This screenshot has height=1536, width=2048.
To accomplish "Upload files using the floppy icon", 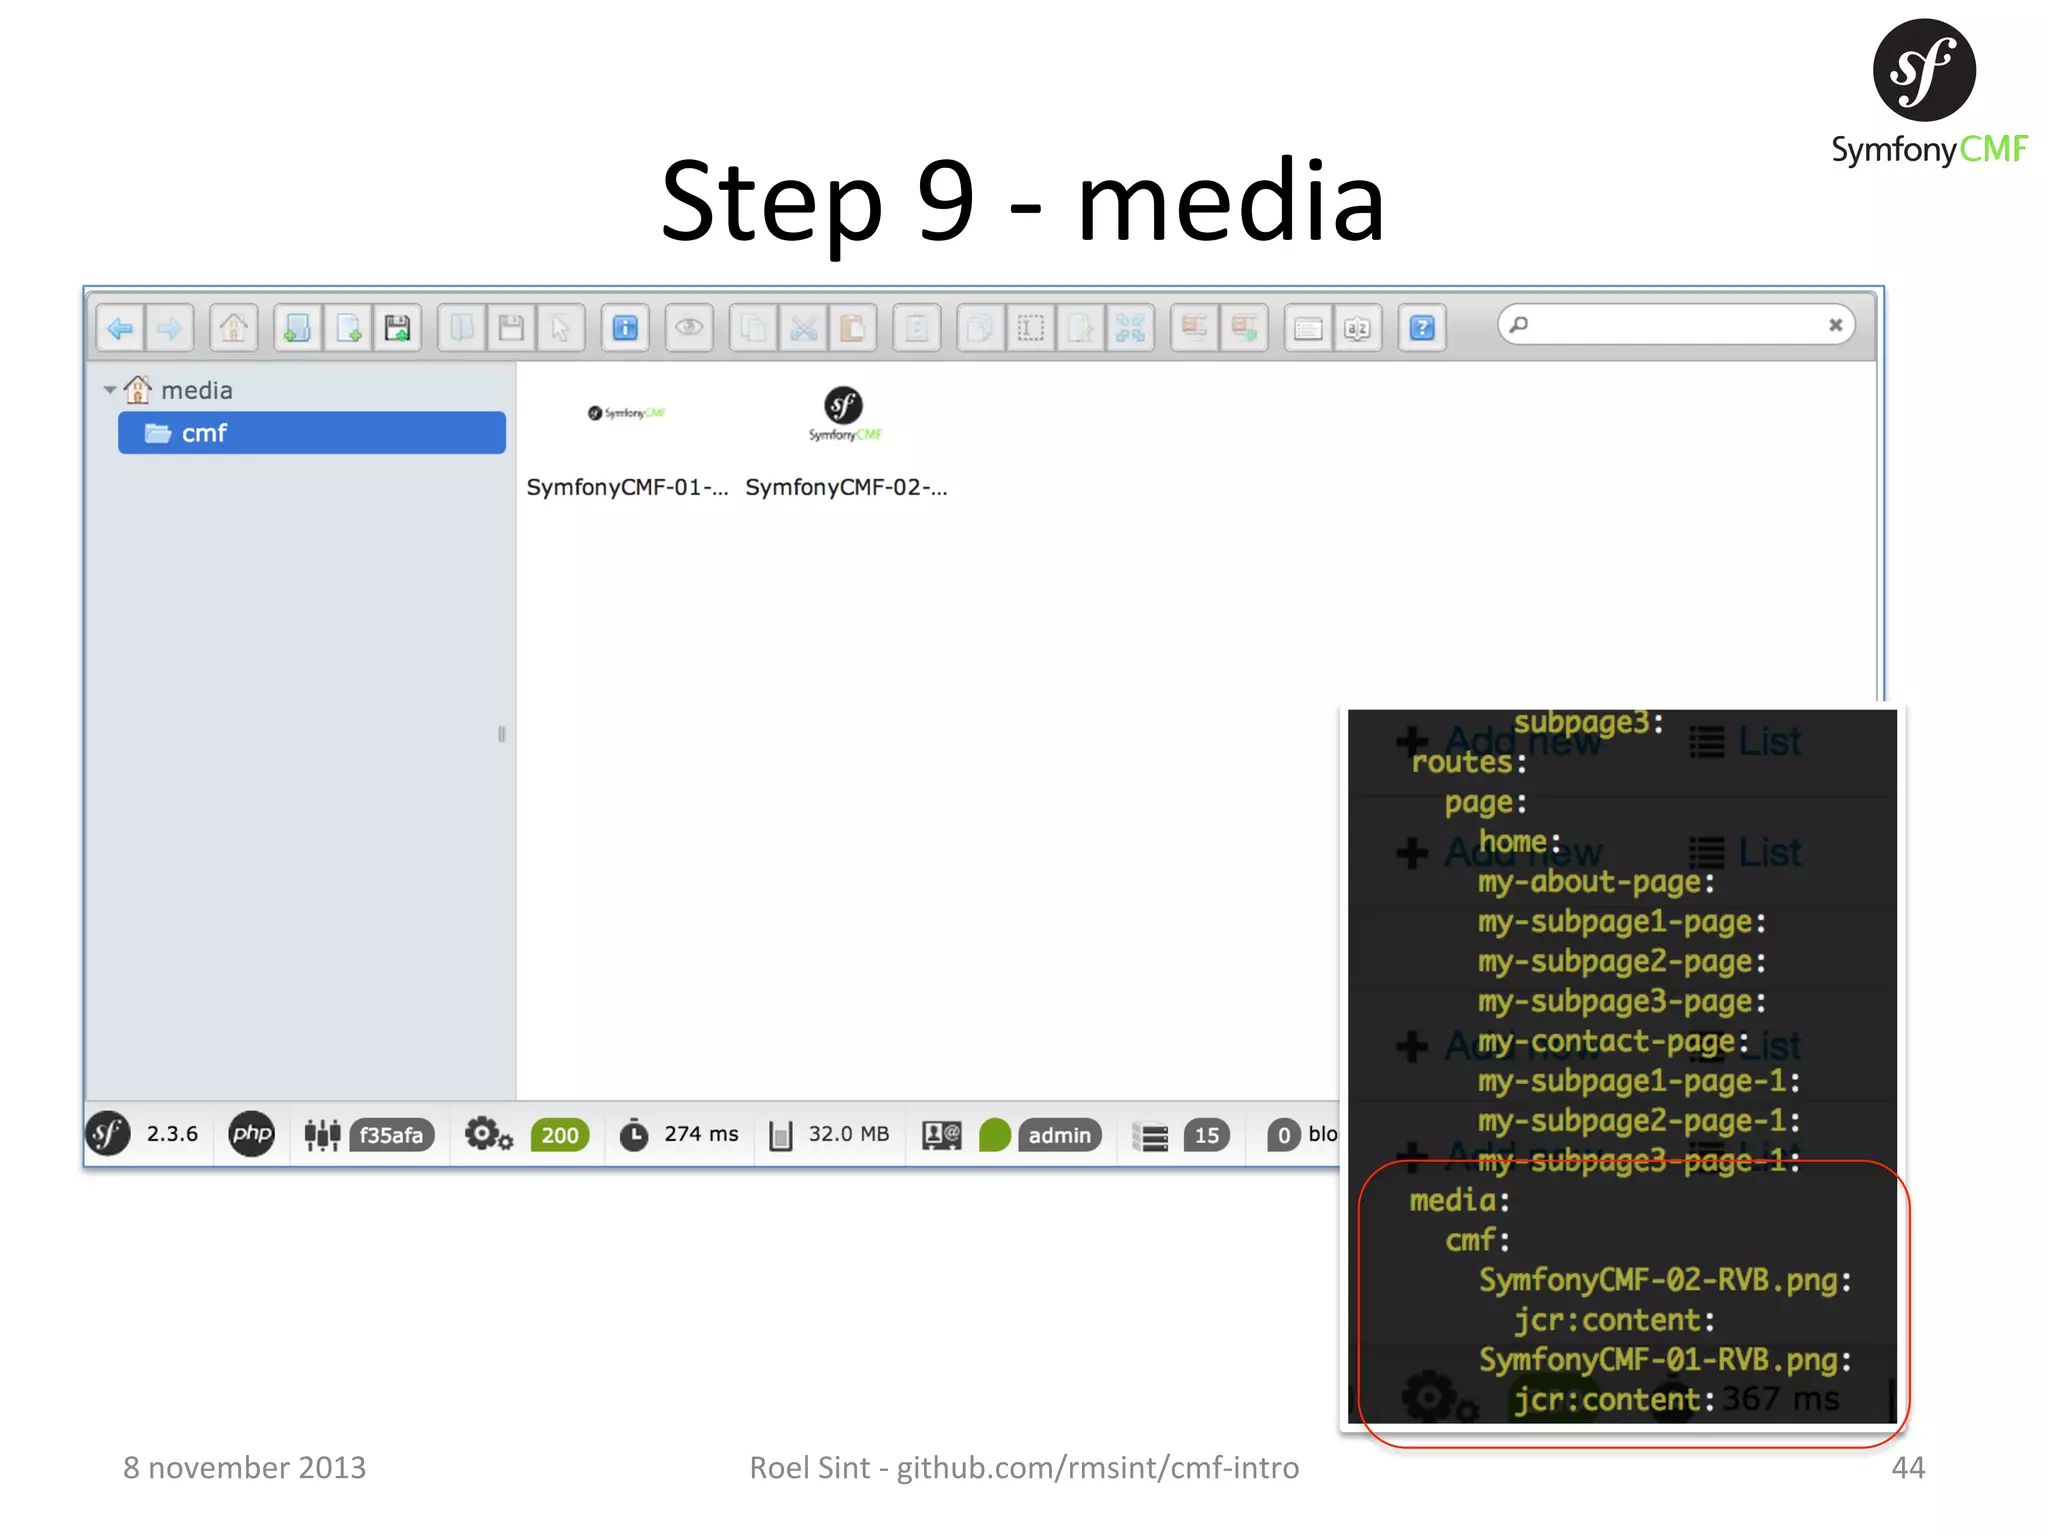I will click(398, 328).
